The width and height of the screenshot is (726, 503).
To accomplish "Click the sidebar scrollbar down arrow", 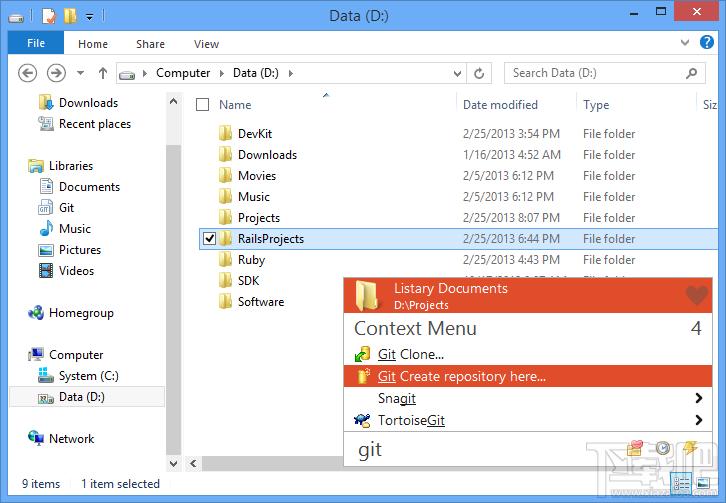I will pos(174,463).
